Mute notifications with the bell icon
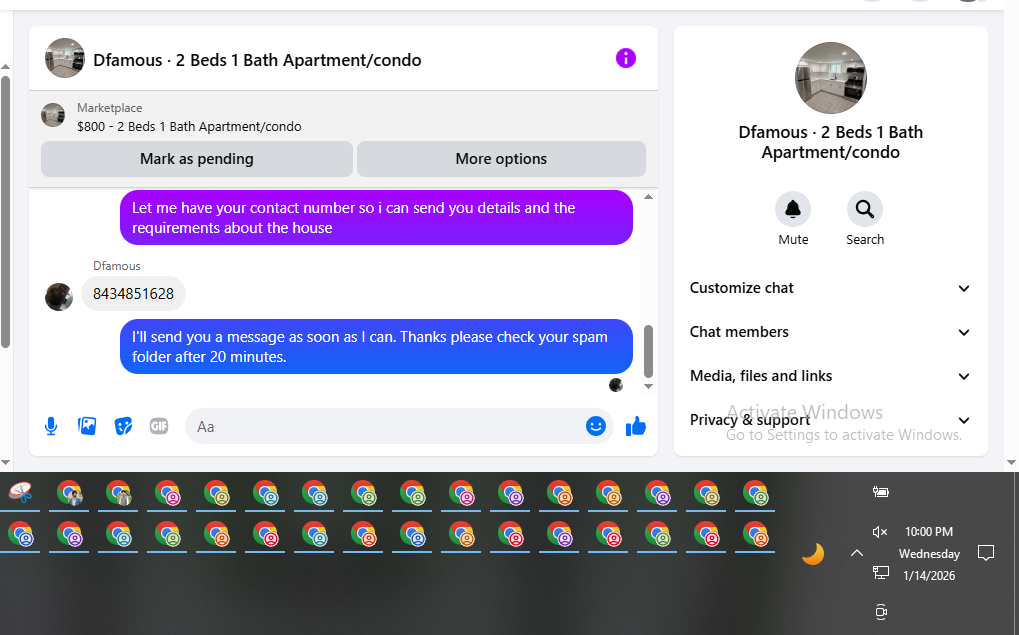The image size is (1019, 635). tap(793, 209)
